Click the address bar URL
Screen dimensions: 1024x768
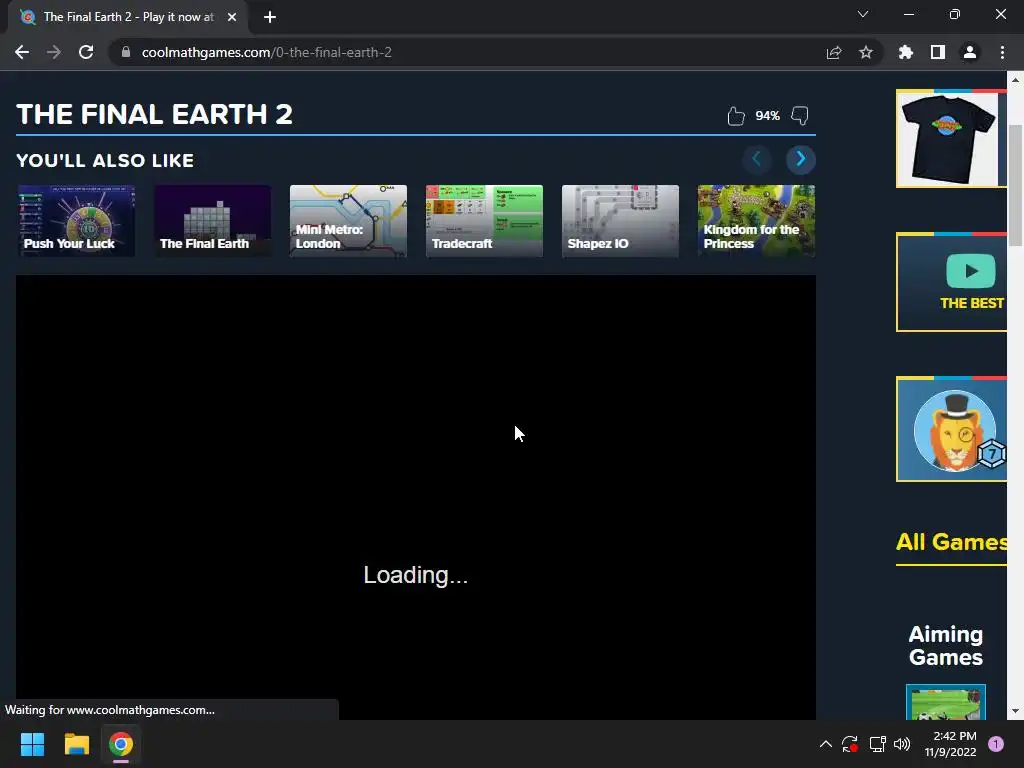266,52
